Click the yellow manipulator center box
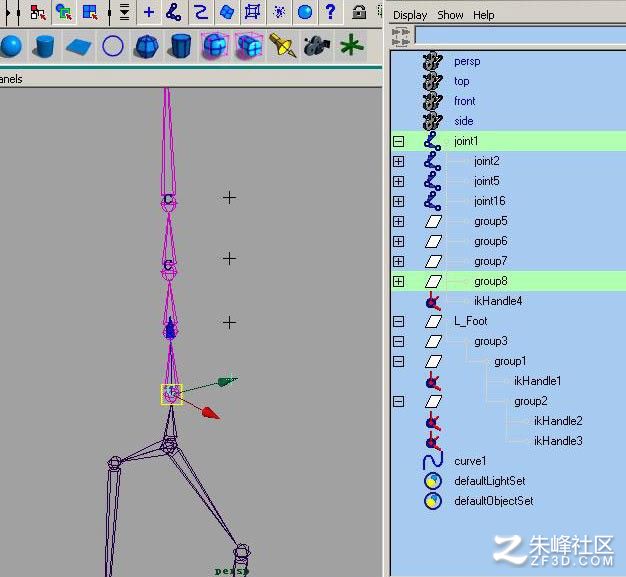The image size is (626, 577). 172,395
